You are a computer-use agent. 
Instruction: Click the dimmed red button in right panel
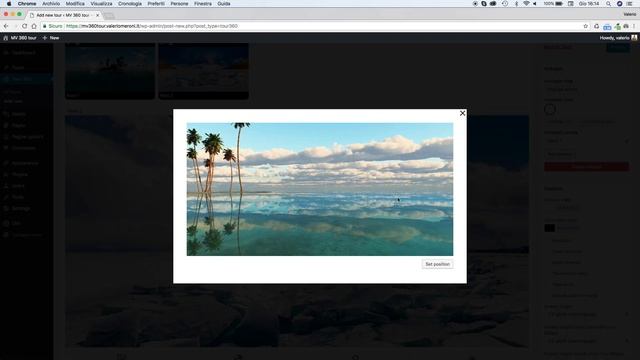coord(586,167)
